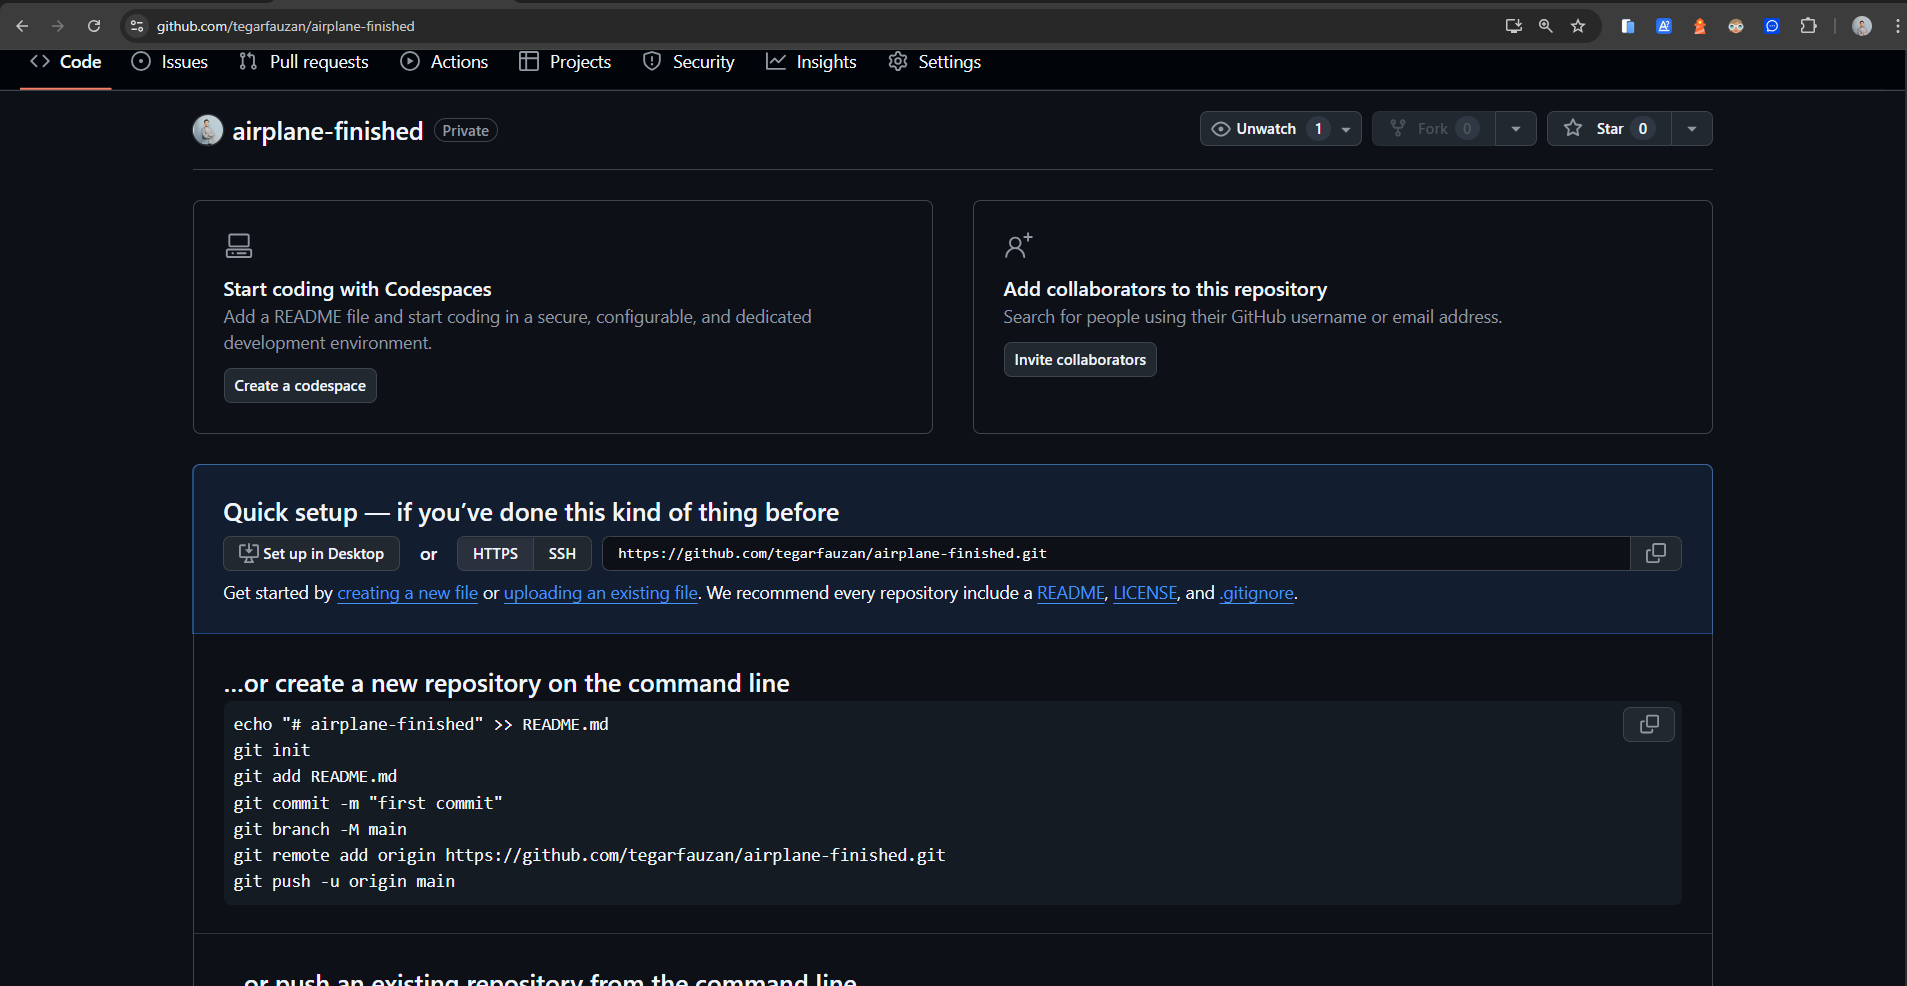Open the blue pages extension icon
This screenshot has width=1907, height=986.
point(1628,26)
